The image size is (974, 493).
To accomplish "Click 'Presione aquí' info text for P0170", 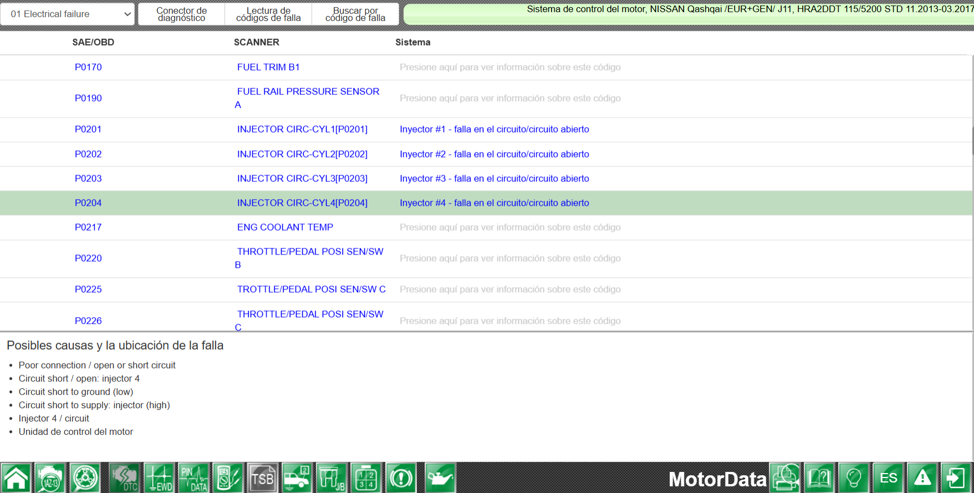I will pyautogui.click(x=510, y=67).
